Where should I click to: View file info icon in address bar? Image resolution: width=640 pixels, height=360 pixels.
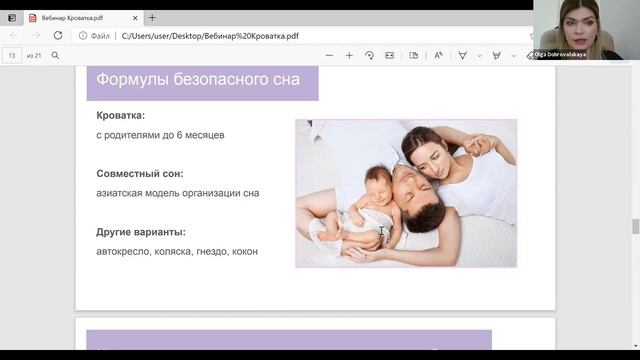83,36
